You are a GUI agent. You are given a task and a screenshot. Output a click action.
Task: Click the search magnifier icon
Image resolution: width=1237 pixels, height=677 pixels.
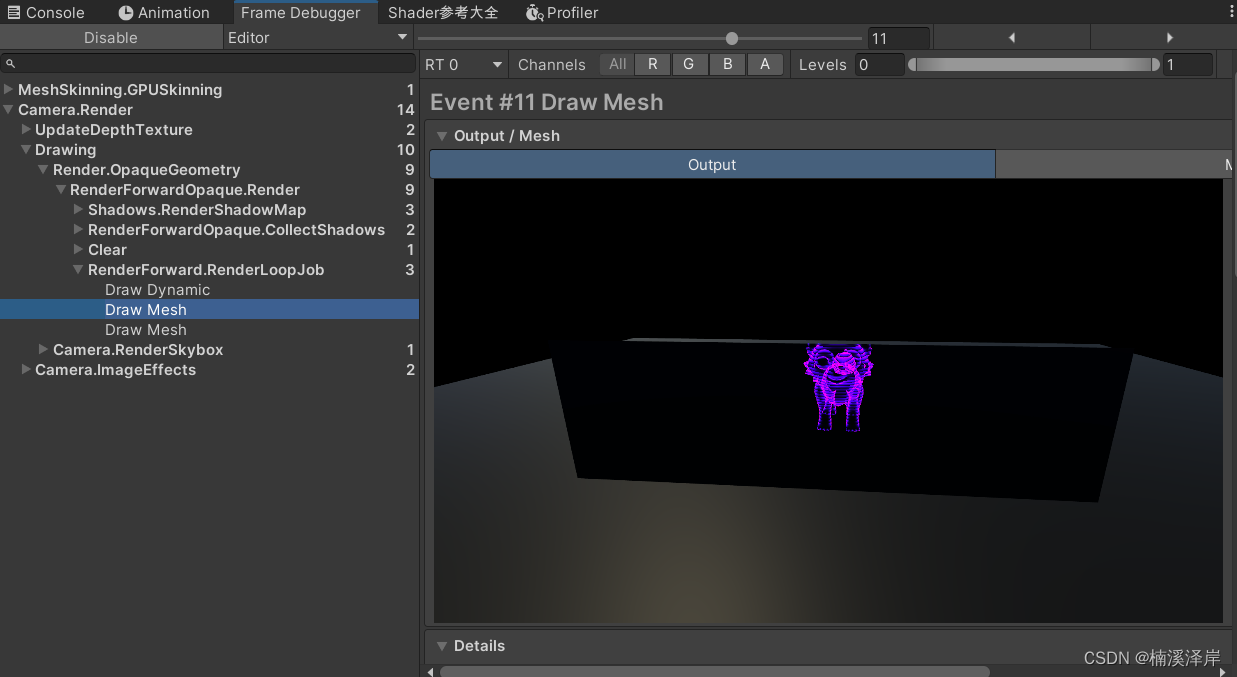point(10,62)
